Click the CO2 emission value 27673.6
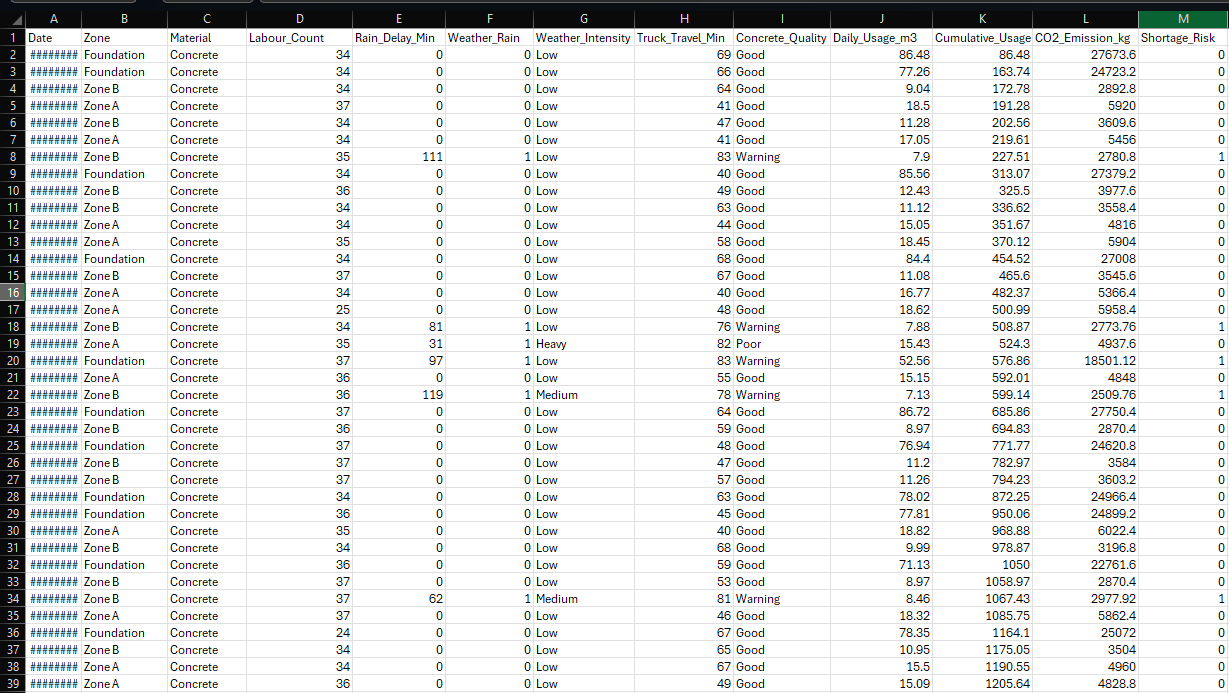This screenshot has height=693, width=1229. tap(1086, 55)
